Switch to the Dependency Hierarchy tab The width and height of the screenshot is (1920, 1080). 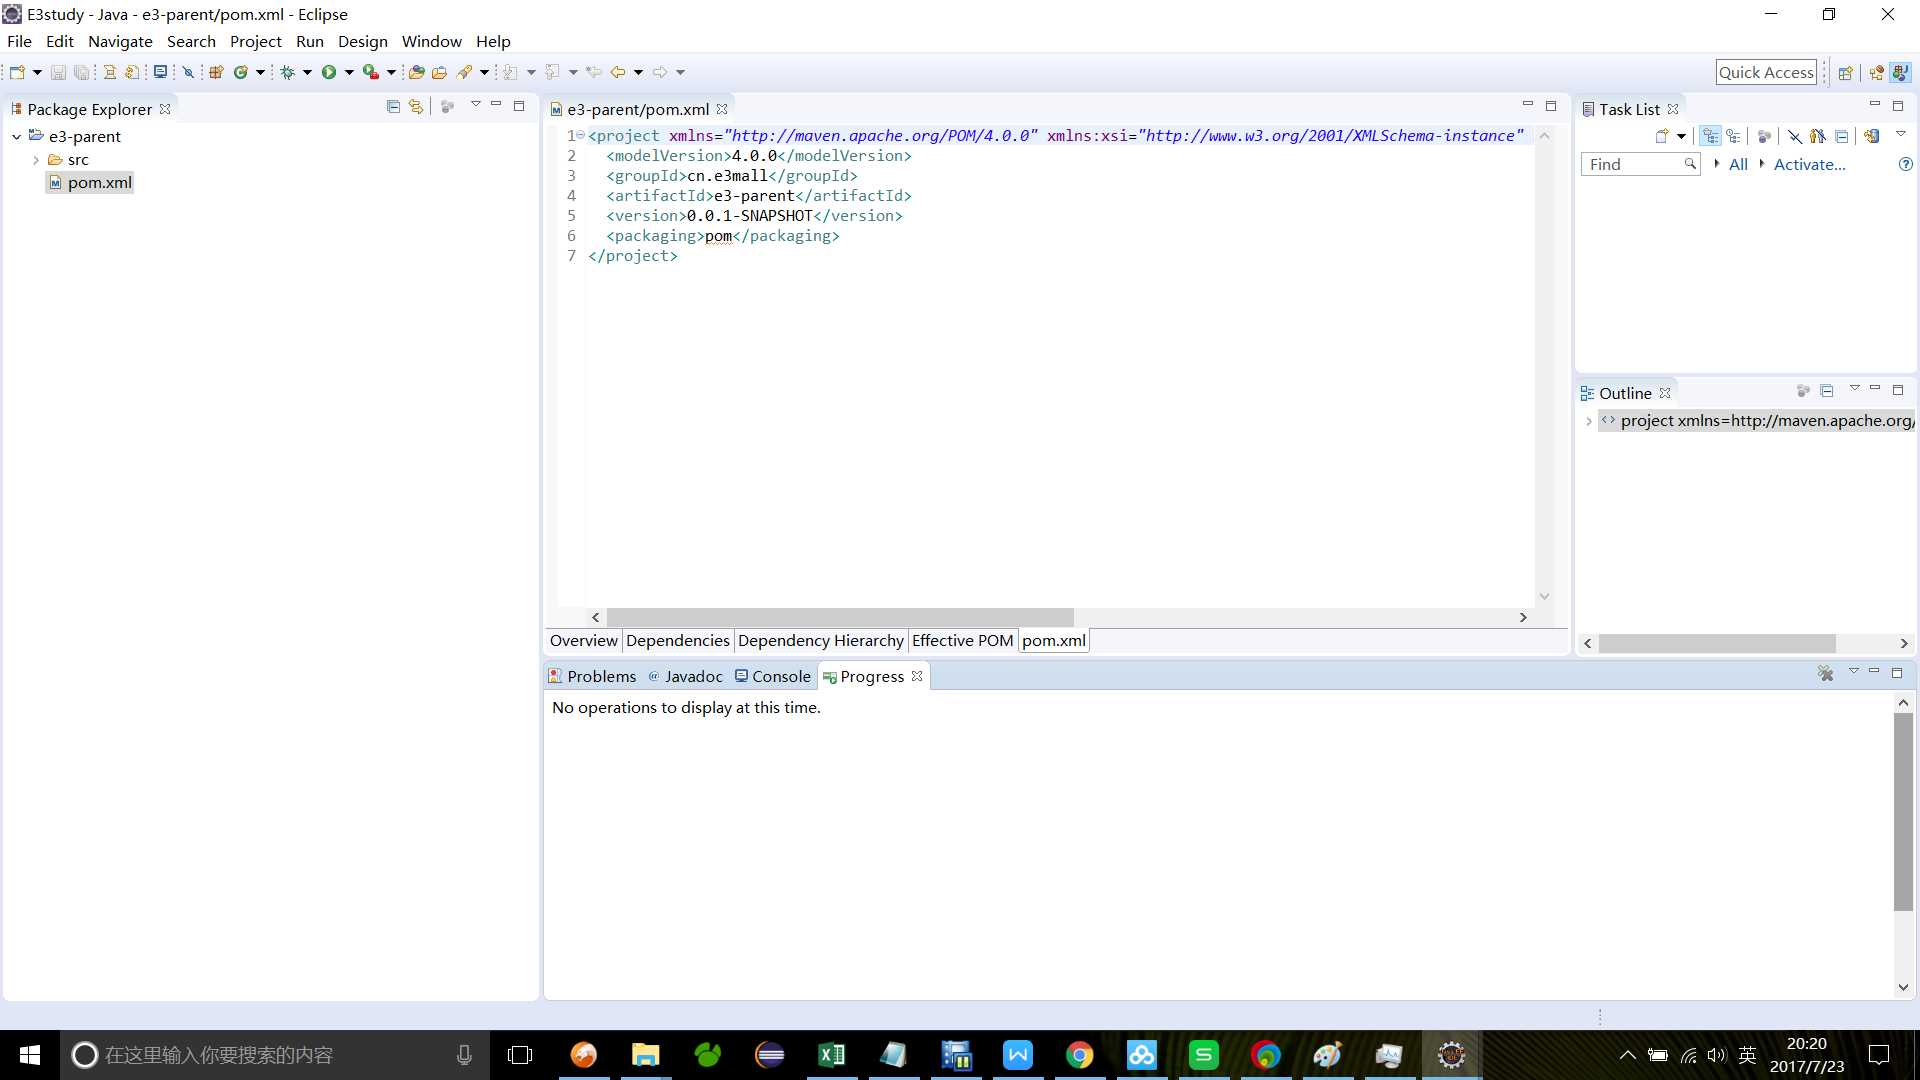(x=820, y=641)
